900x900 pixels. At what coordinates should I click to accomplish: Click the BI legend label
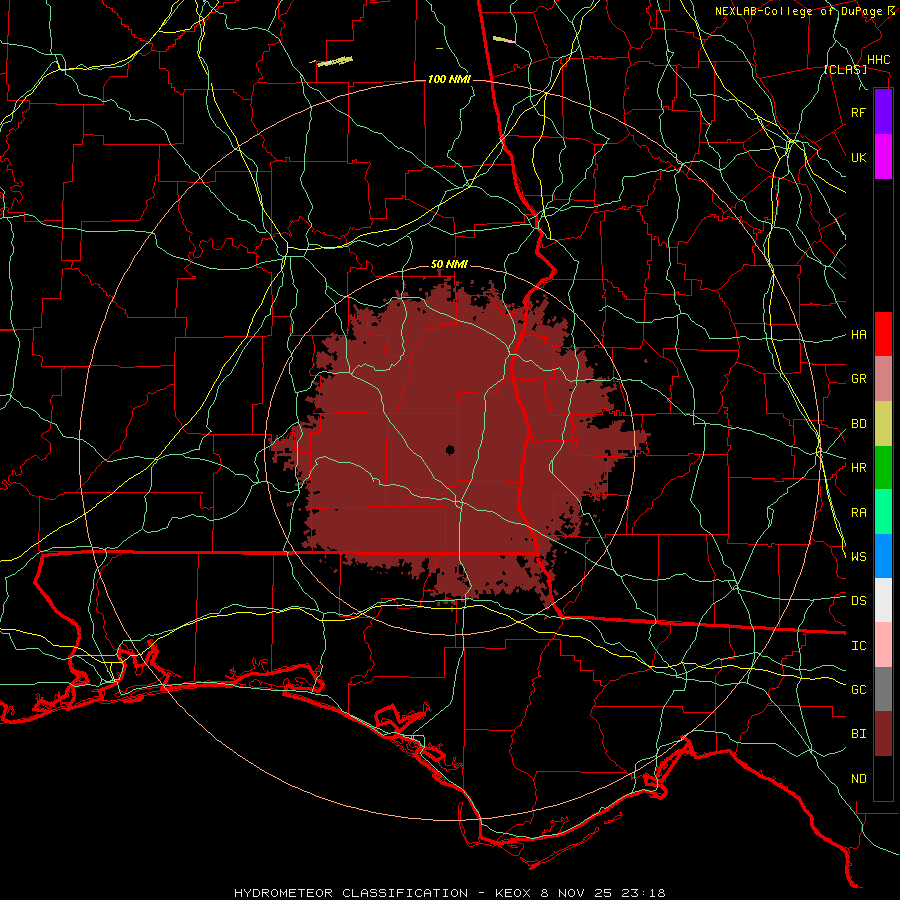(858, 734)
